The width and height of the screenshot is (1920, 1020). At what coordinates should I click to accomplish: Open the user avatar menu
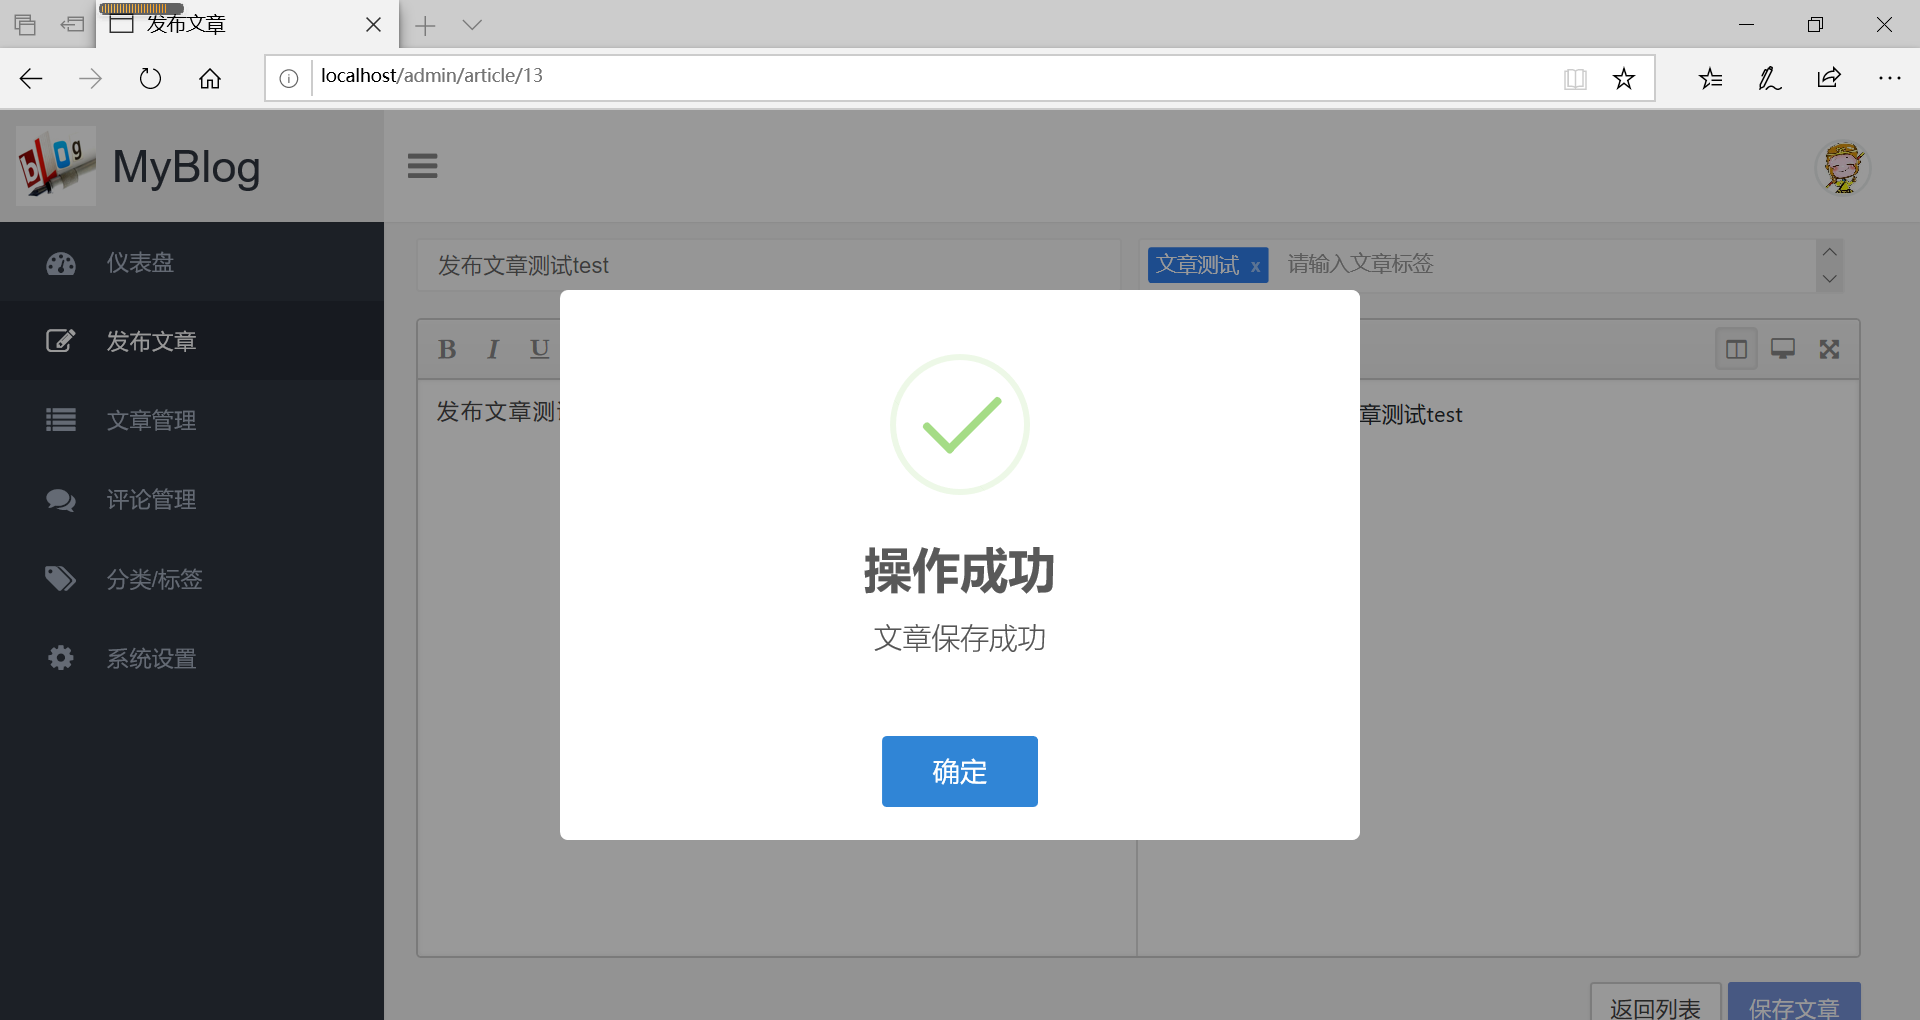point(1842,167)
